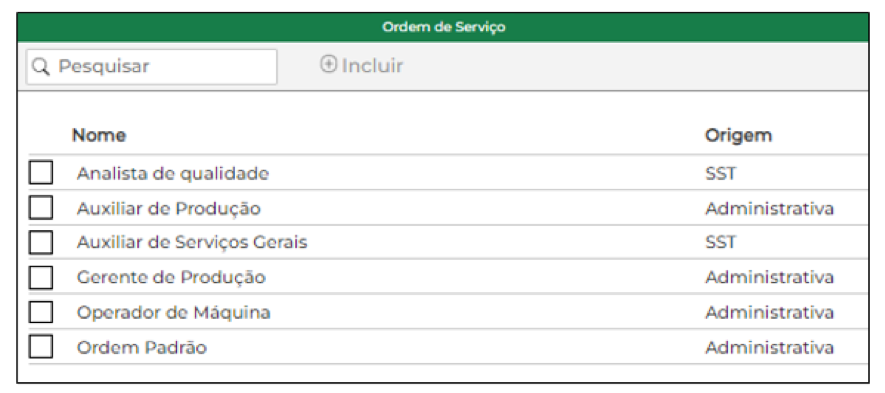Open the Ordem Padrão entry

[x=142, y=347]
